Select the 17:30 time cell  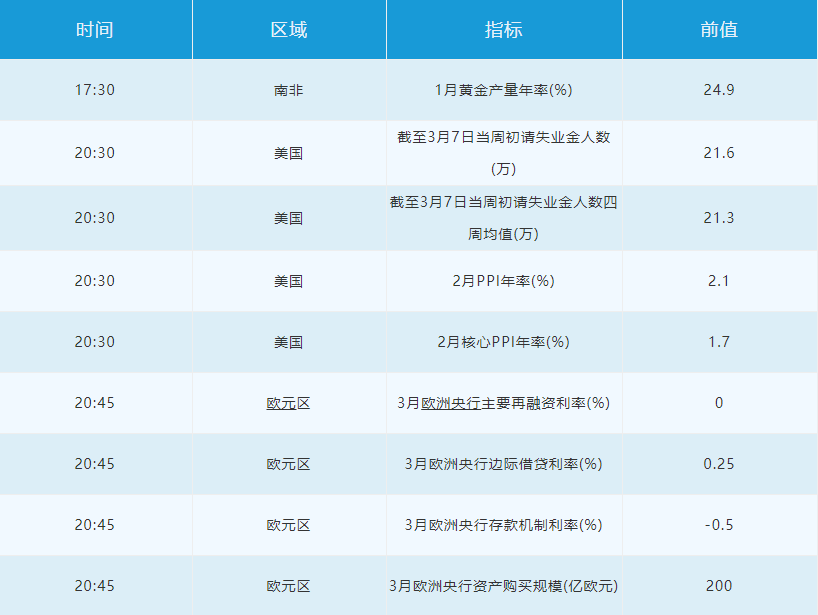[x=94, y=90]
